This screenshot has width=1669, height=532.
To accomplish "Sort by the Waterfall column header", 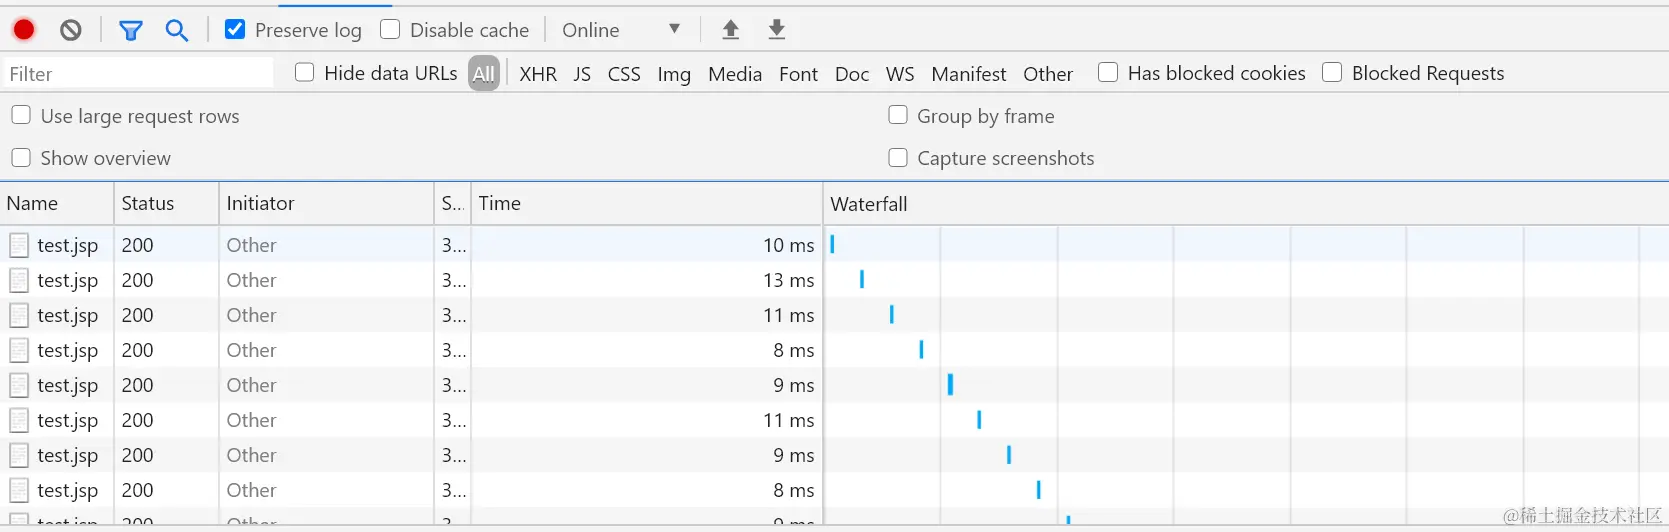I will coord(869,204).
